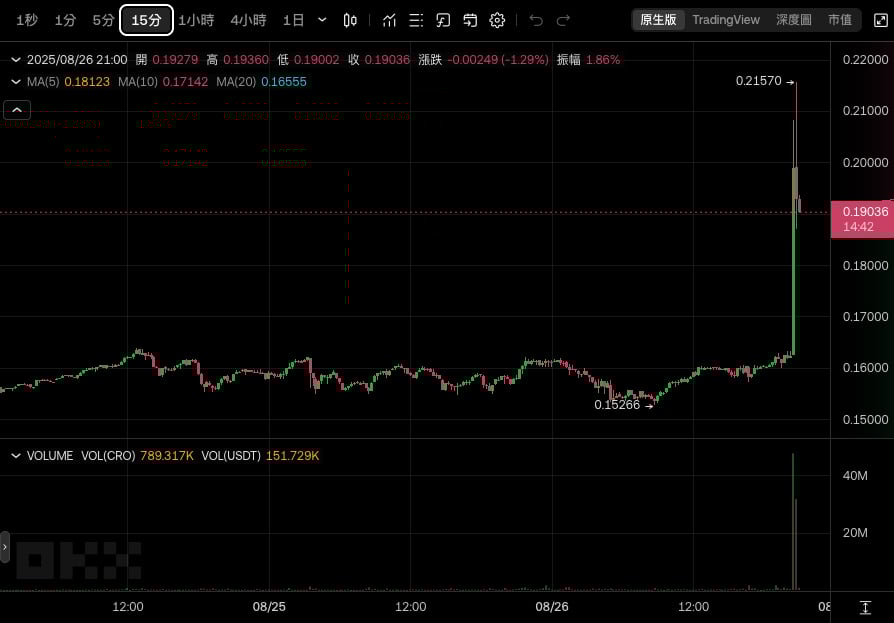Open chart settings gear
The height and width of the screenshot is (623, 894).
(497, 20)
